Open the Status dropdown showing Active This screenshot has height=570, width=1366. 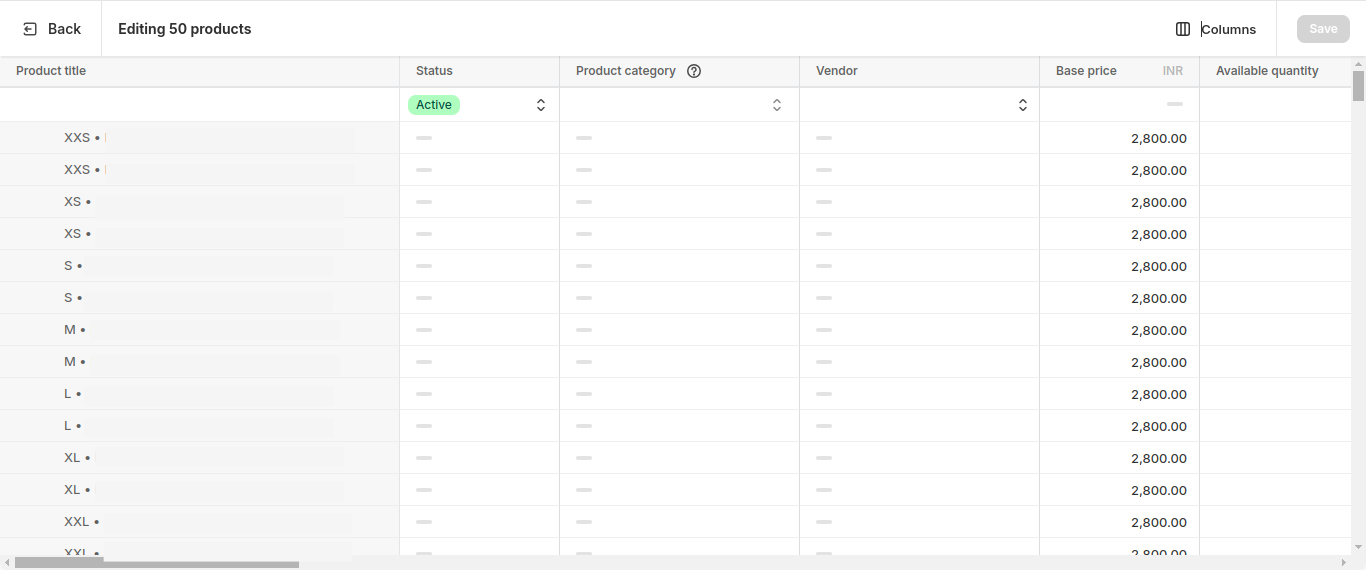coord(540,105)
